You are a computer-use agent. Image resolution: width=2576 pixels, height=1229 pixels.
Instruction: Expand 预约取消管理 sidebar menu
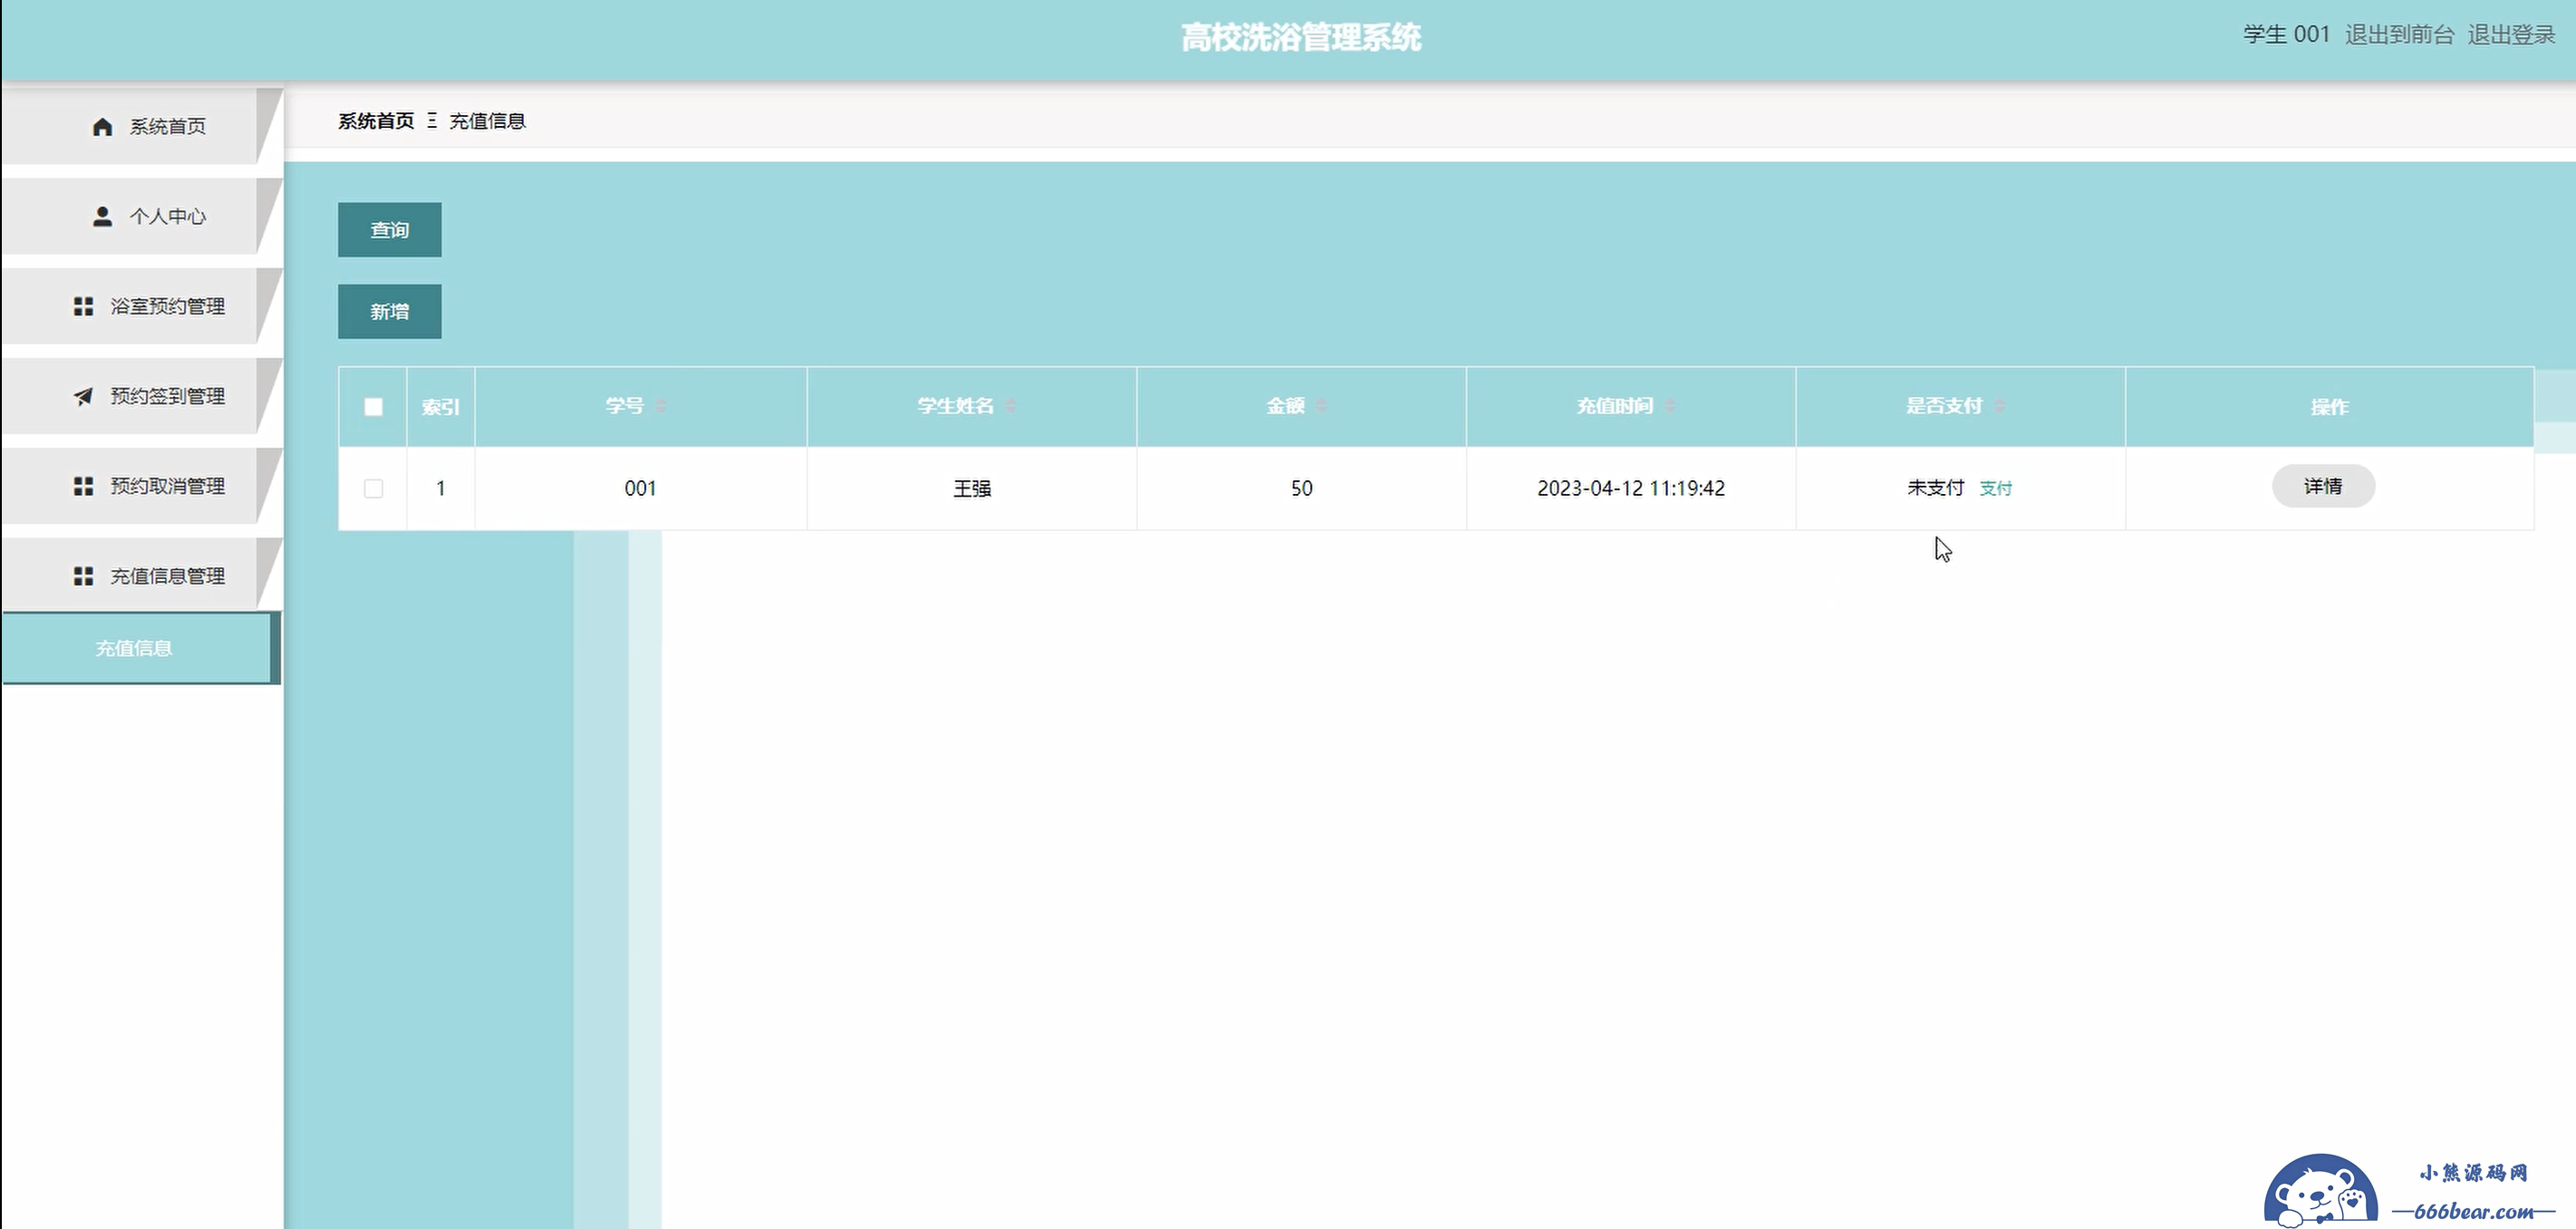click(142, 486)
